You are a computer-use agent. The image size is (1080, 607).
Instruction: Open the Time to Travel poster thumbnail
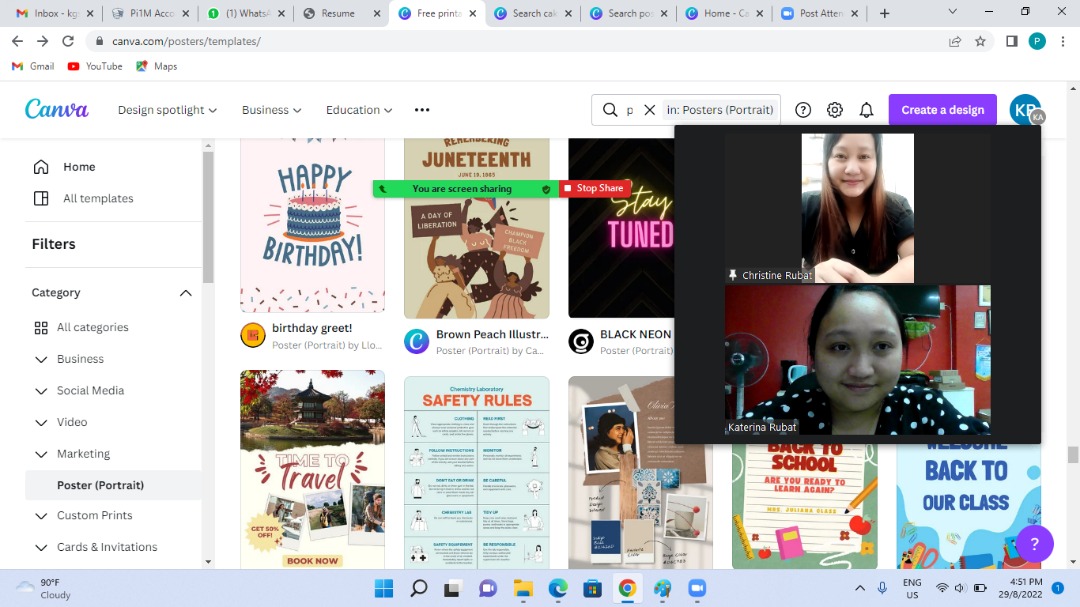tap(312, 470)
